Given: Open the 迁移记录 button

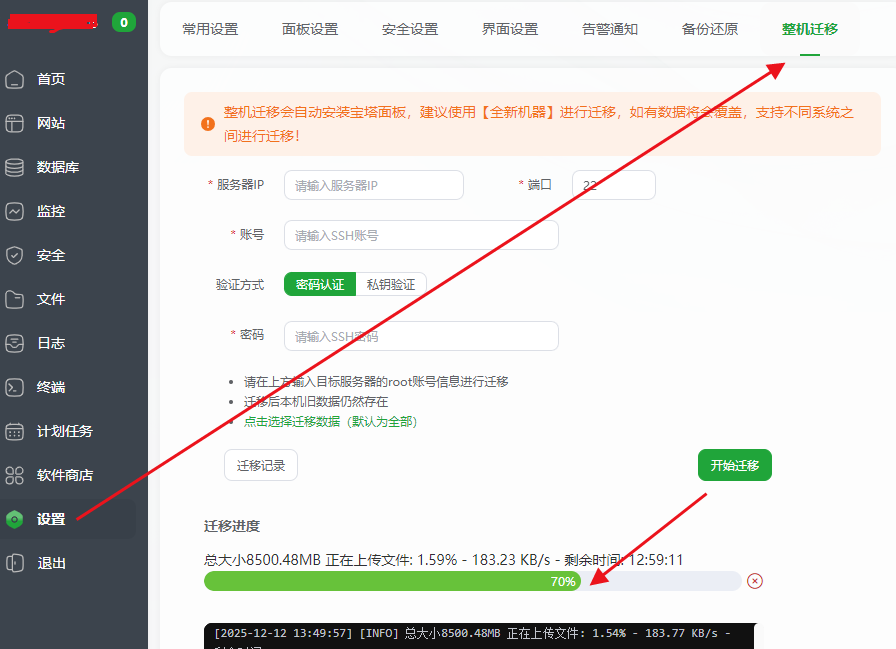Looking at the screenshot, I should (261, 465).
